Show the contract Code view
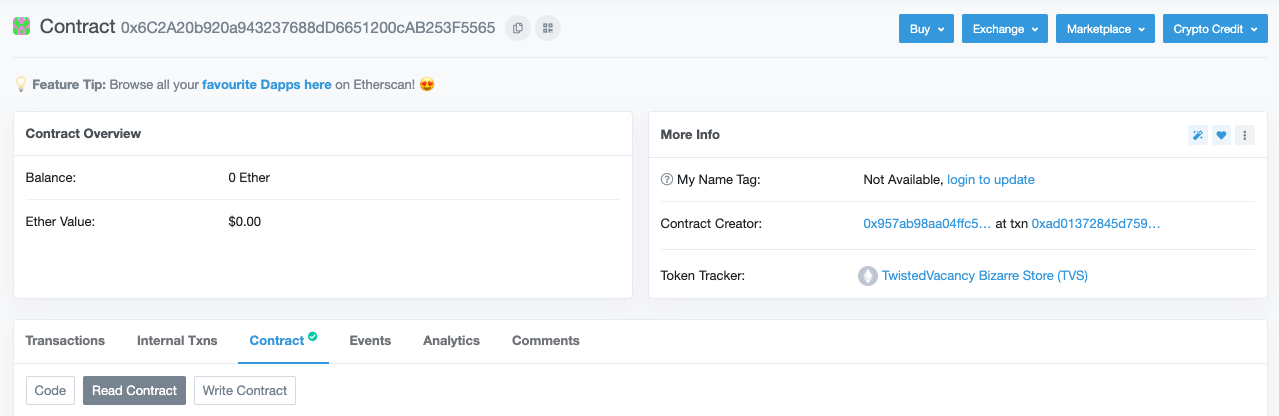This screenshot has height=416, width=1279. point(50,391)
